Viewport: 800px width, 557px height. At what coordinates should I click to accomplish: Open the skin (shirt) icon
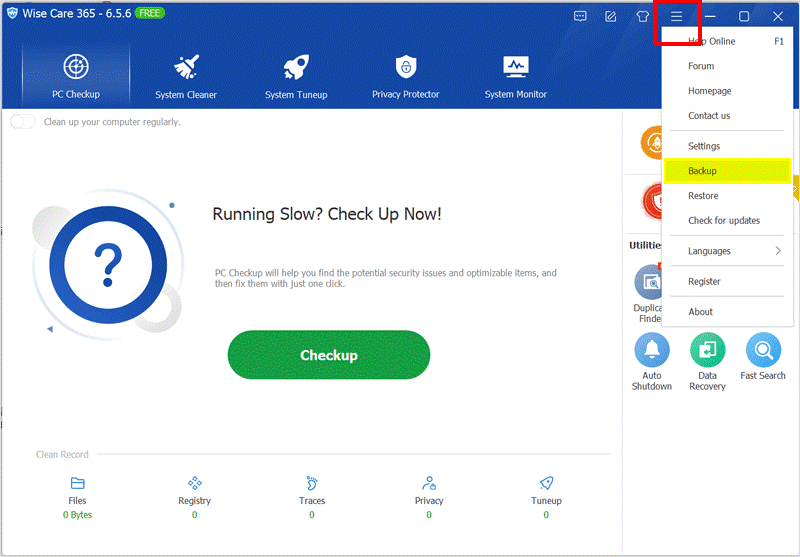click(642, 16)
